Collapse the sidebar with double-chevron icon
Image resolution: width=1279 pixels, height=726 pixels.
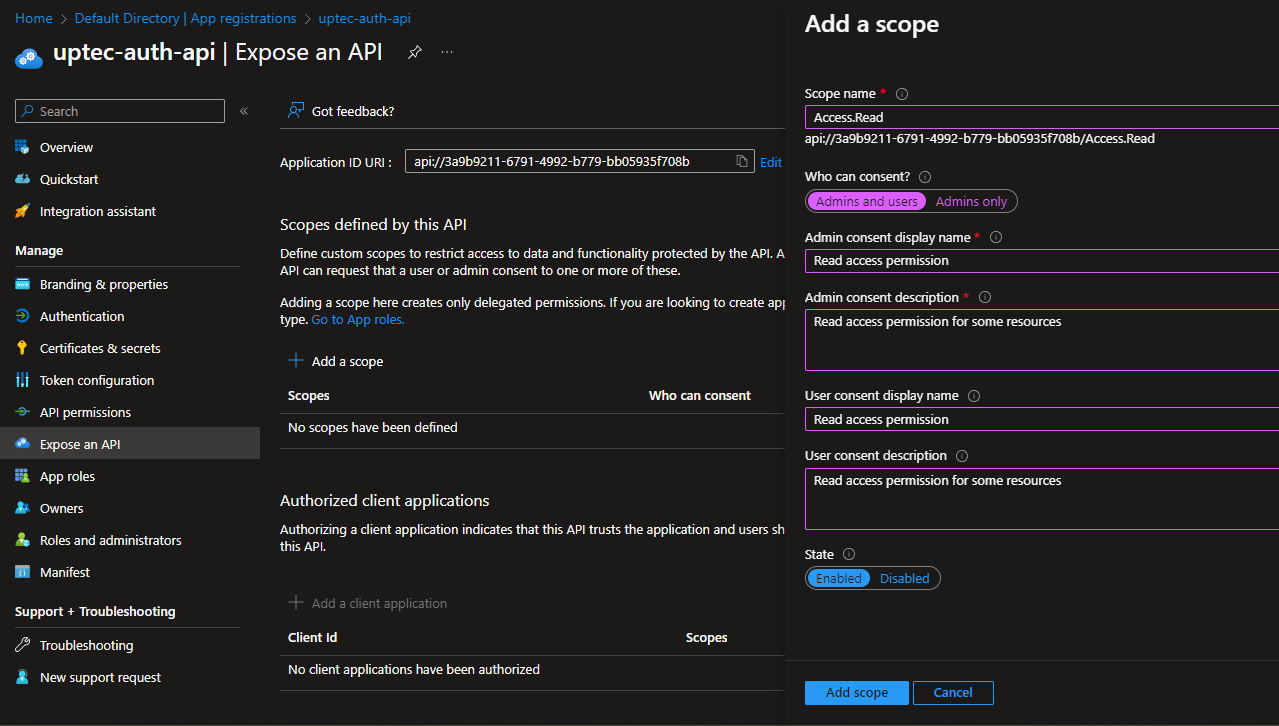(244, 111)
